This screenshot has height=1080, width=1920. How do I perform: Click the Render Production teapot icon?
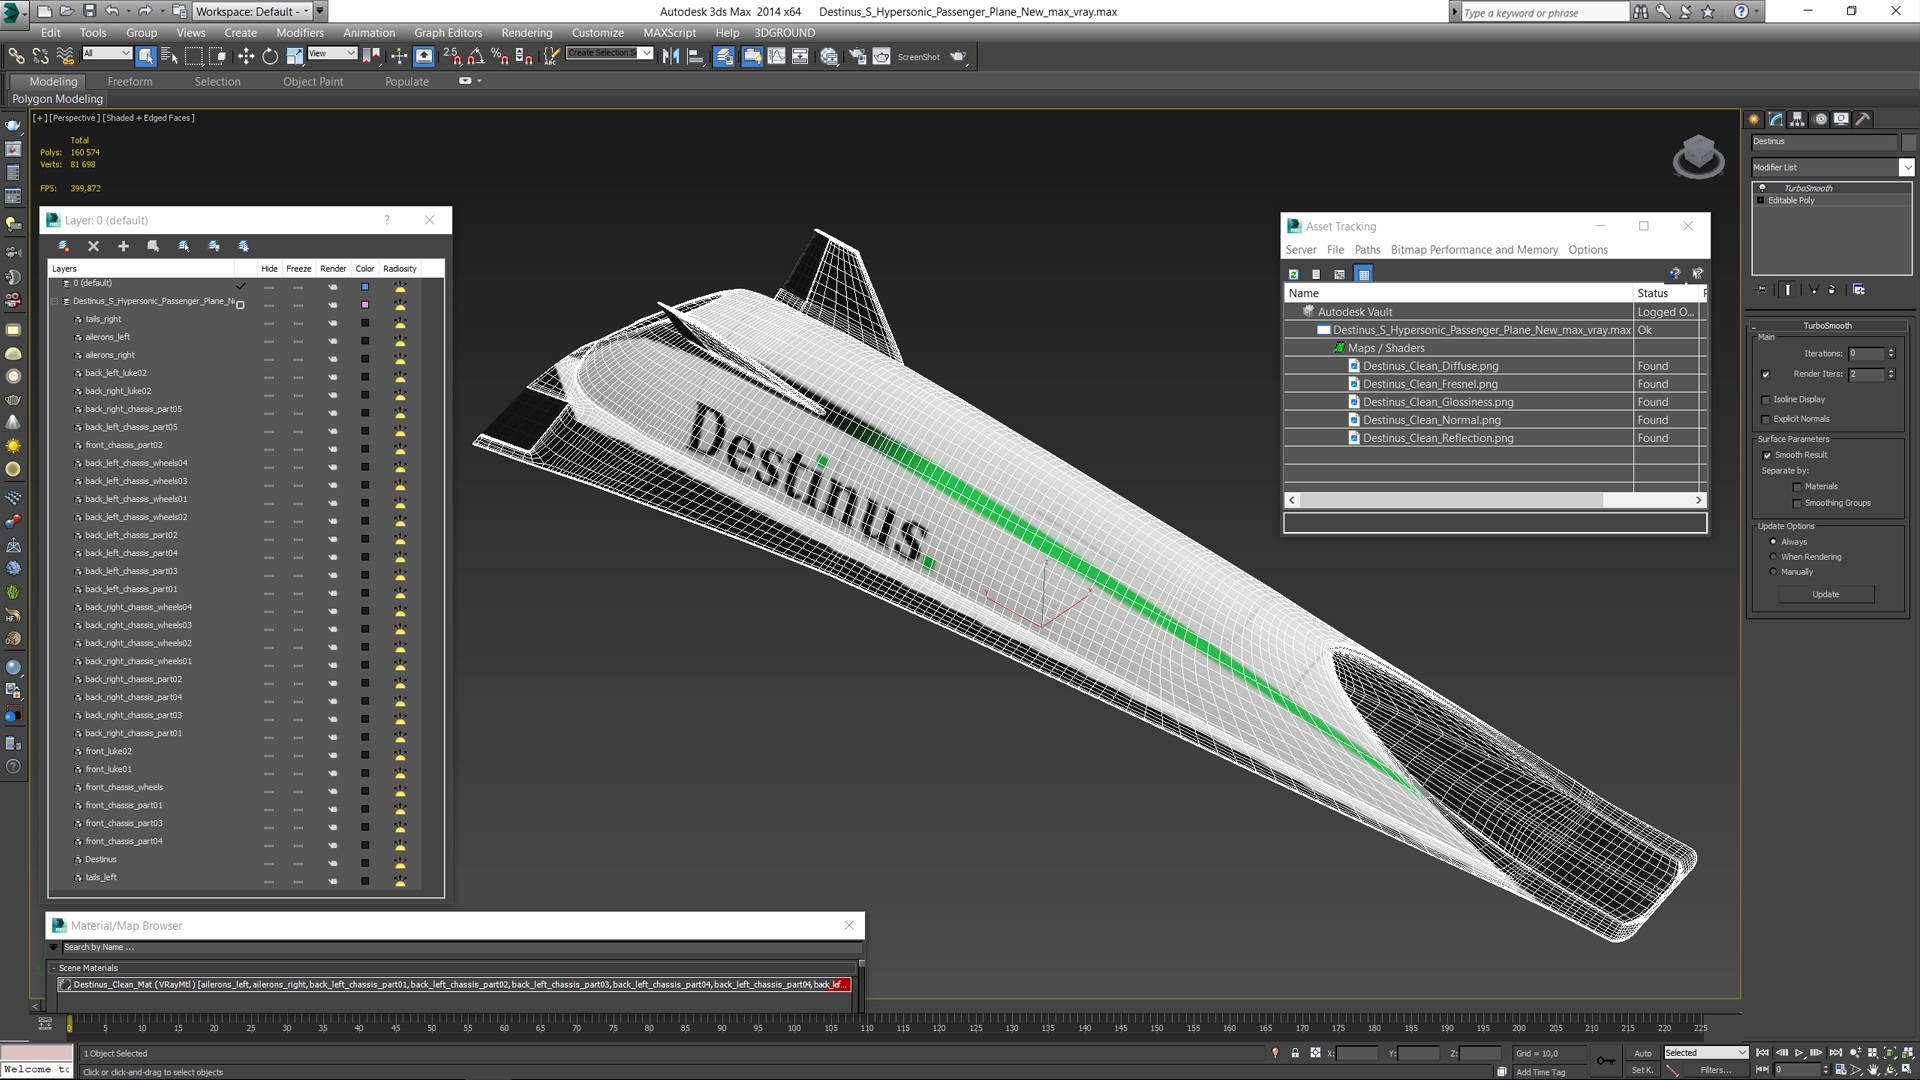click(958, 56)
